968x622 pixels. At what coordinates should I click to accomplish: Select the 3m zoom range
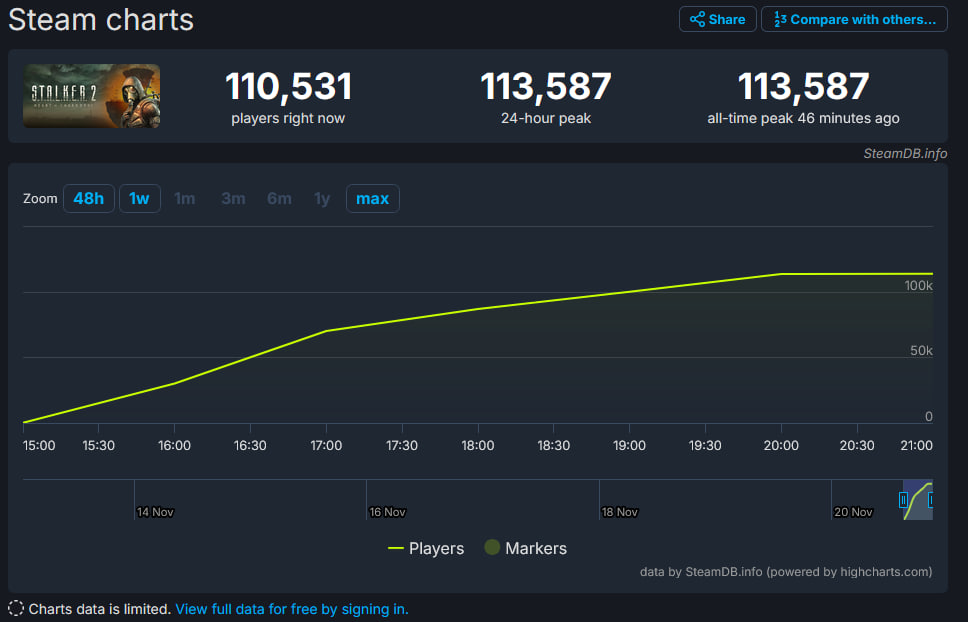click(x=233, y=199)
